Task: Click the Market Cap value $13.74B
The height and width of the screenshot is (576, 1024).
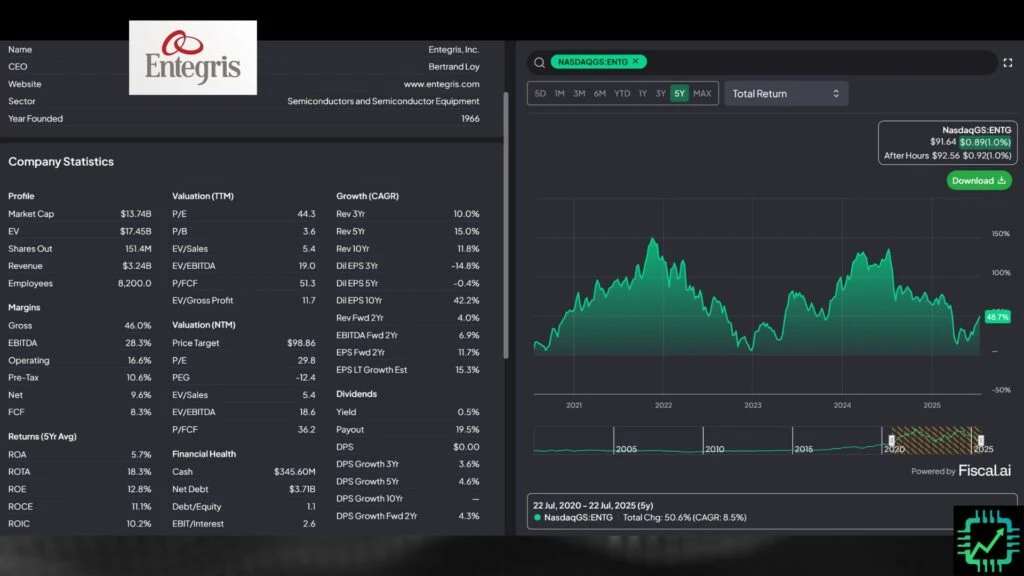Action: [x=136, y=214]
